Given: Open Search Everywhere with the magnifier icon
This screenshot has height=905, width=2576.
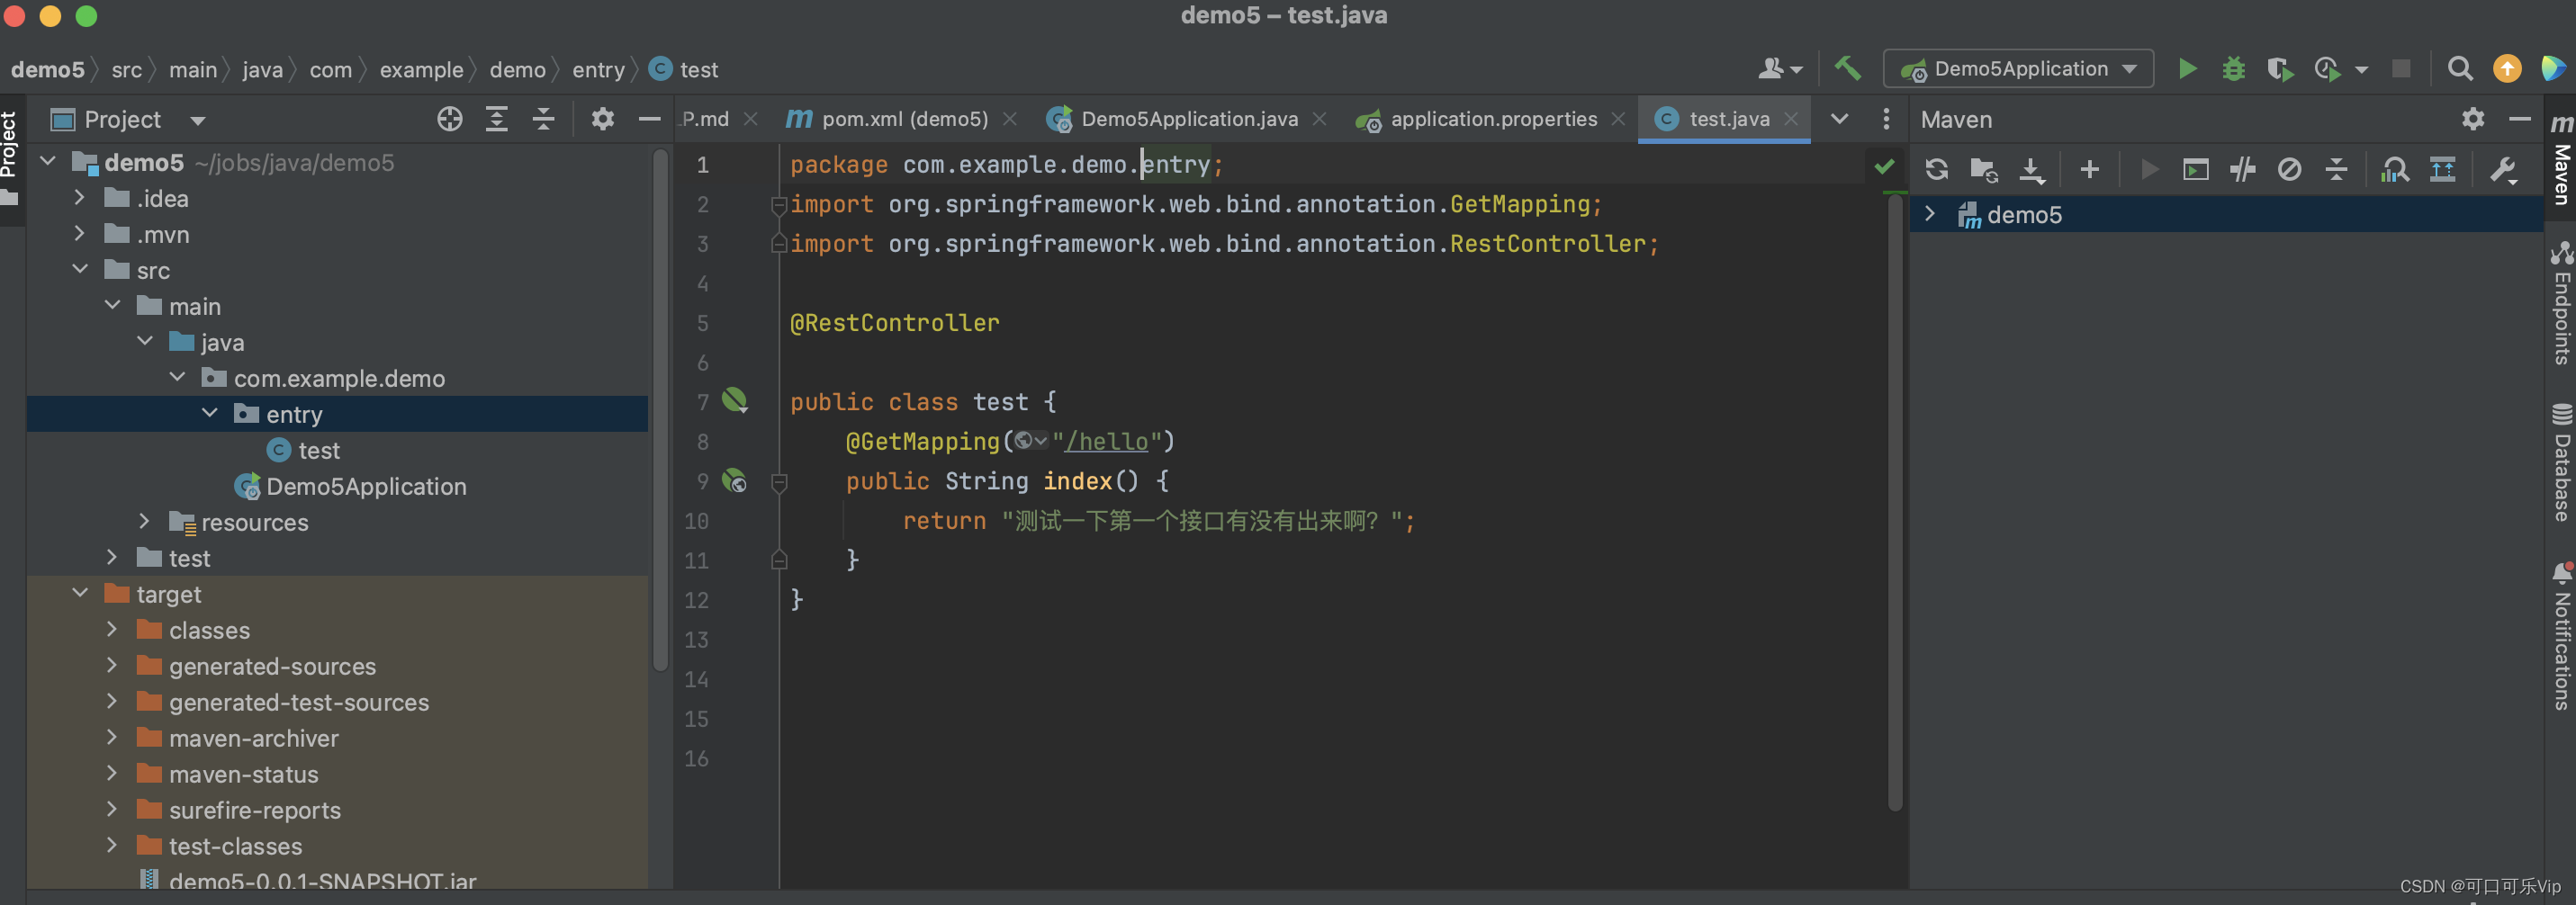Looking at the screenshot, I should tap(2460, 69).
